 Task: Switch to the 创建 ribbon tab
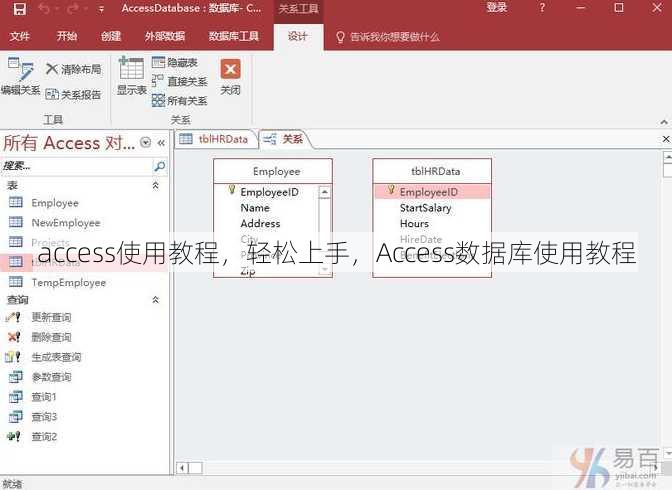coord(111,36)
